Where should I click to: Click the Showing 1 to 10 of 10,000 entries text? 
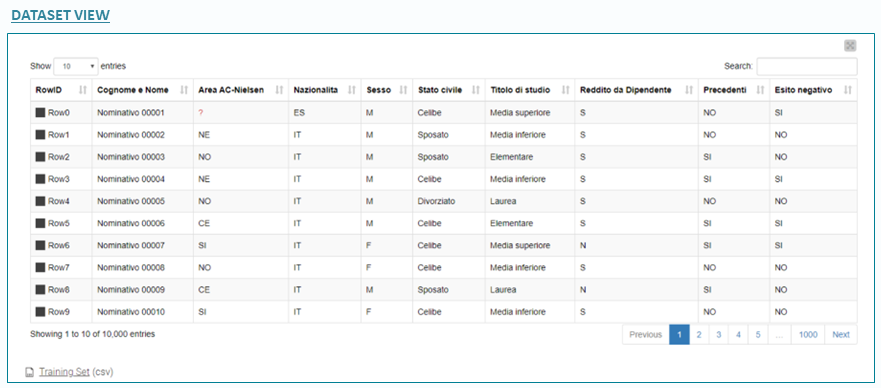[93, 334]
